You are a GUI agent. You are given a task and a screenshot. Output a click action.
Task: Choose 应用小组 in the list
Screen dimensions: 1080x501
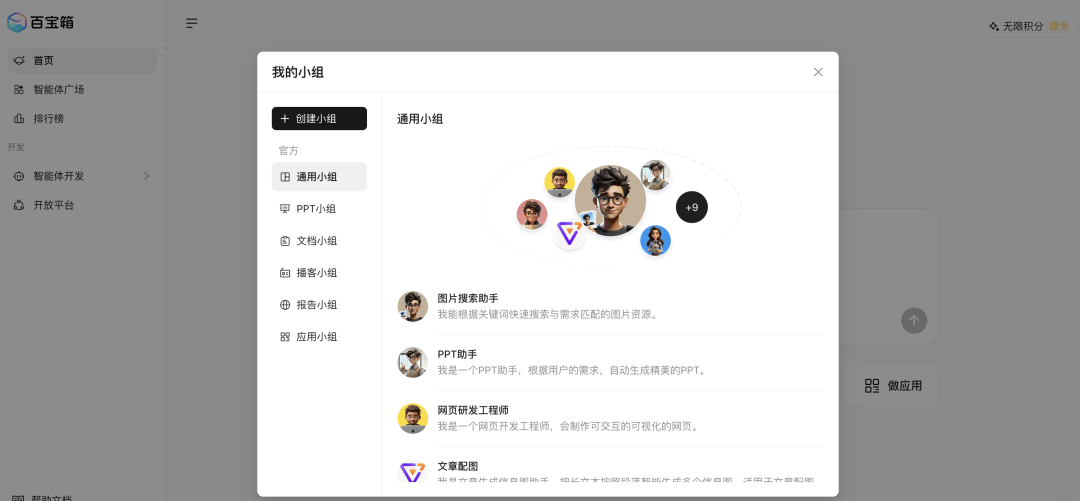pyautogui.click(x=319, y=337)
